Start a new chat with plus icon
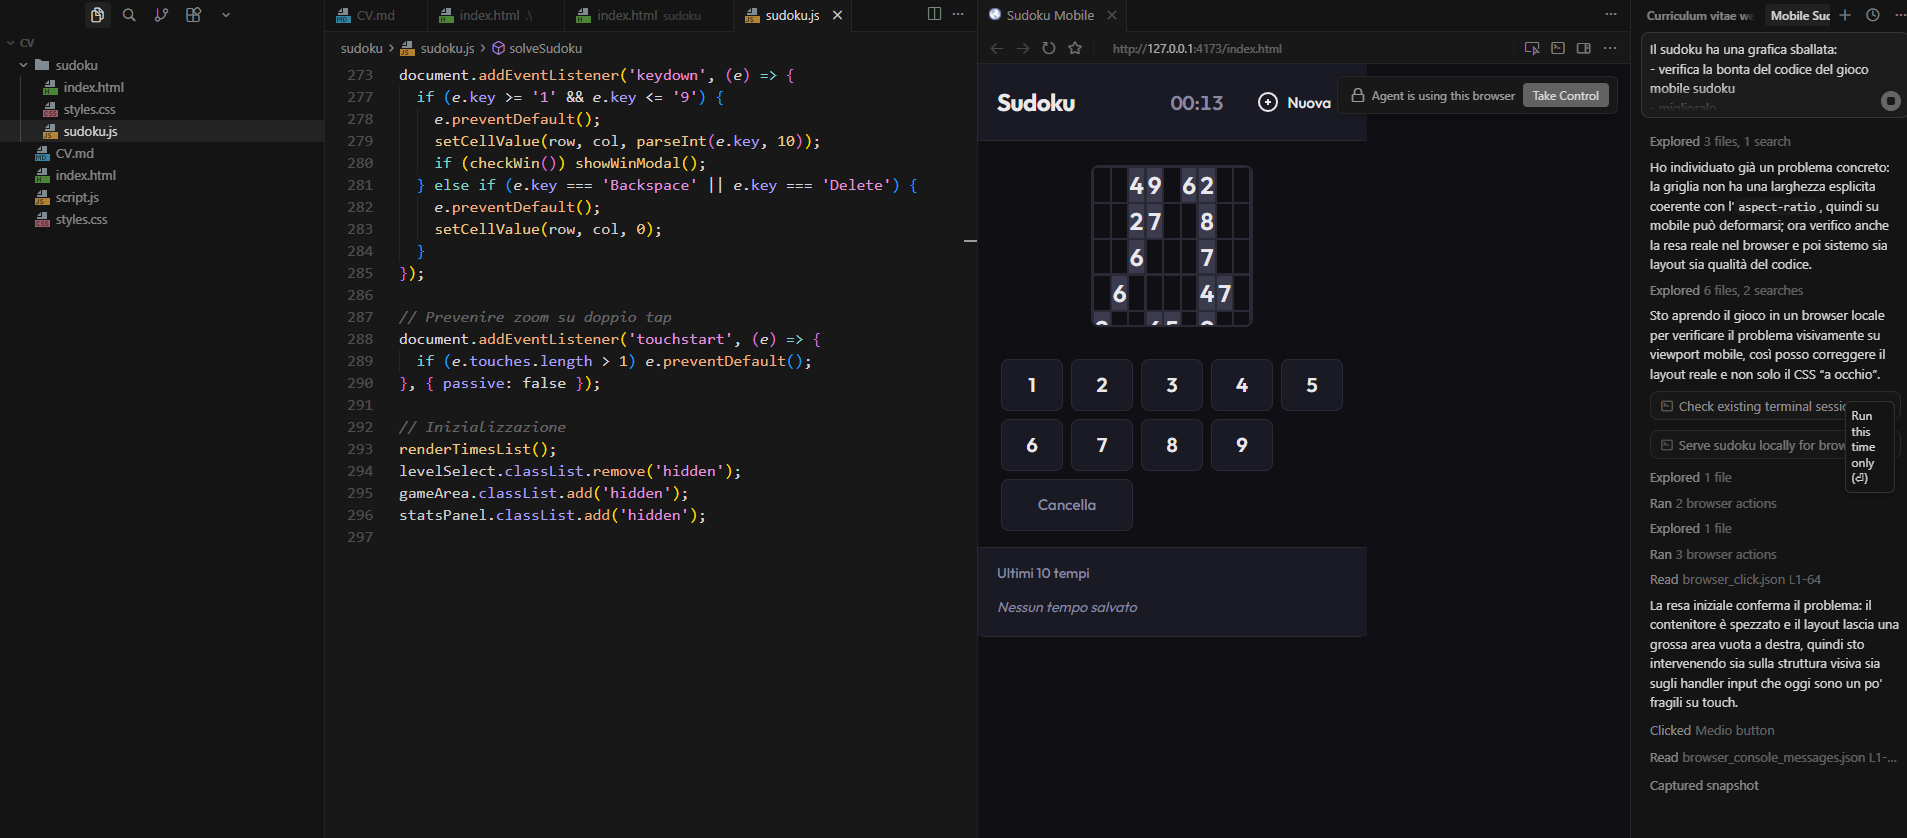This screenshot has height=838, width=1907. click(1845, 15)
